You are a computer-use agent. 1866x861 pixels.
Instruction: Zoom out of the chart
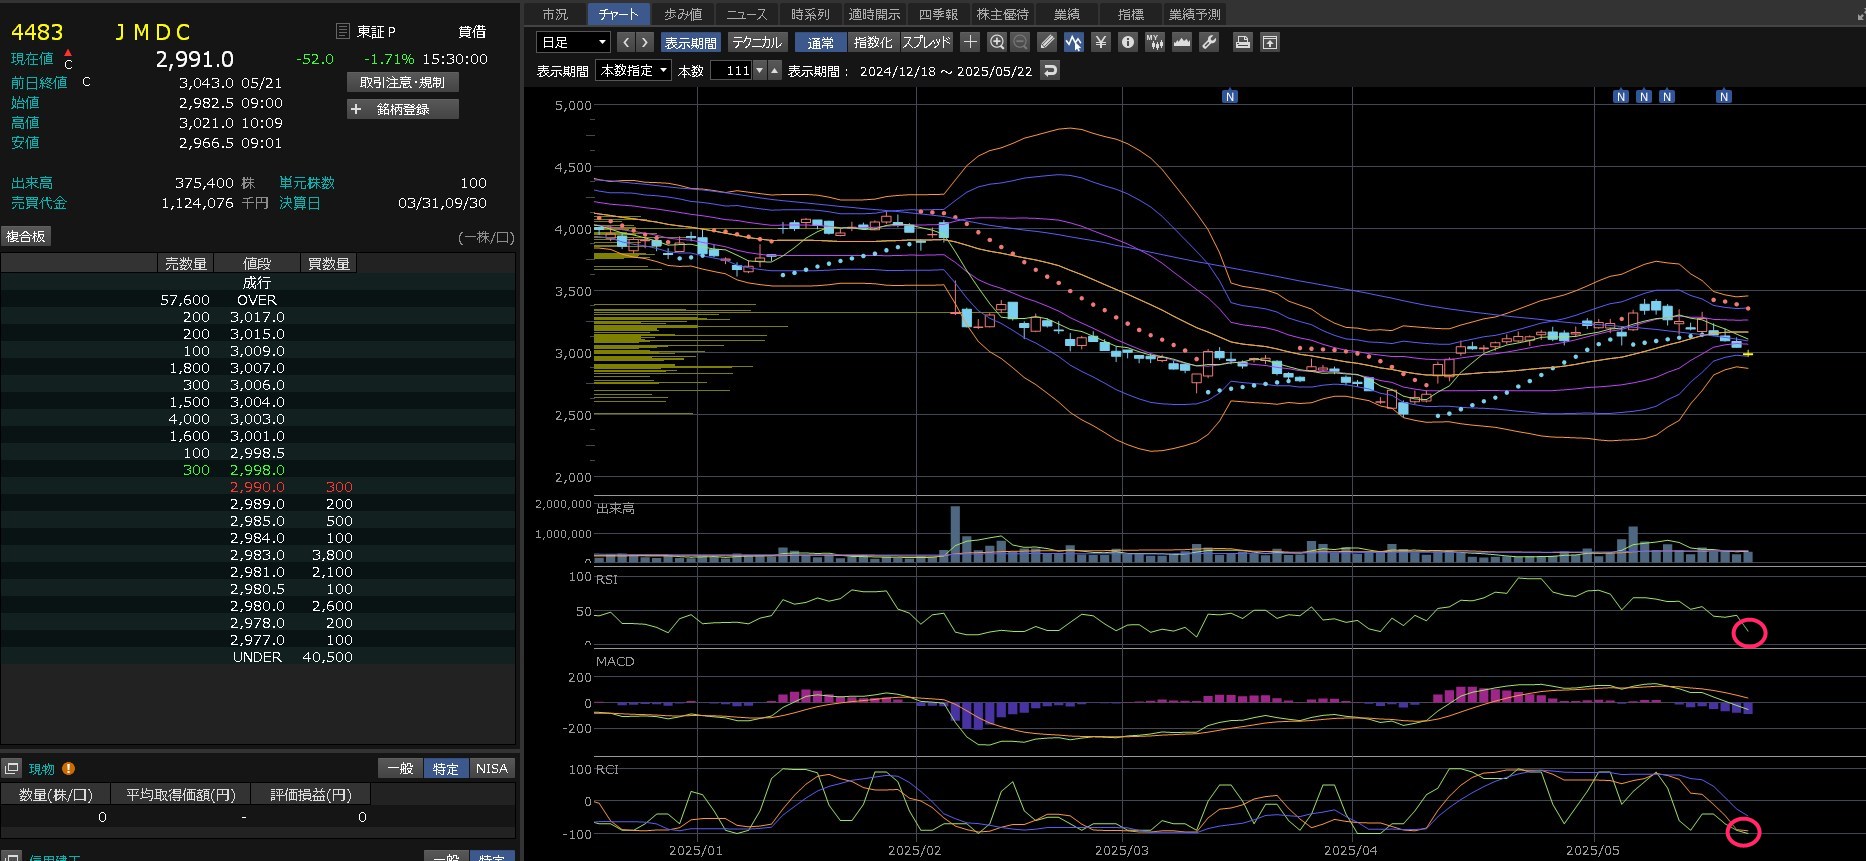[x=1020, y=42]
